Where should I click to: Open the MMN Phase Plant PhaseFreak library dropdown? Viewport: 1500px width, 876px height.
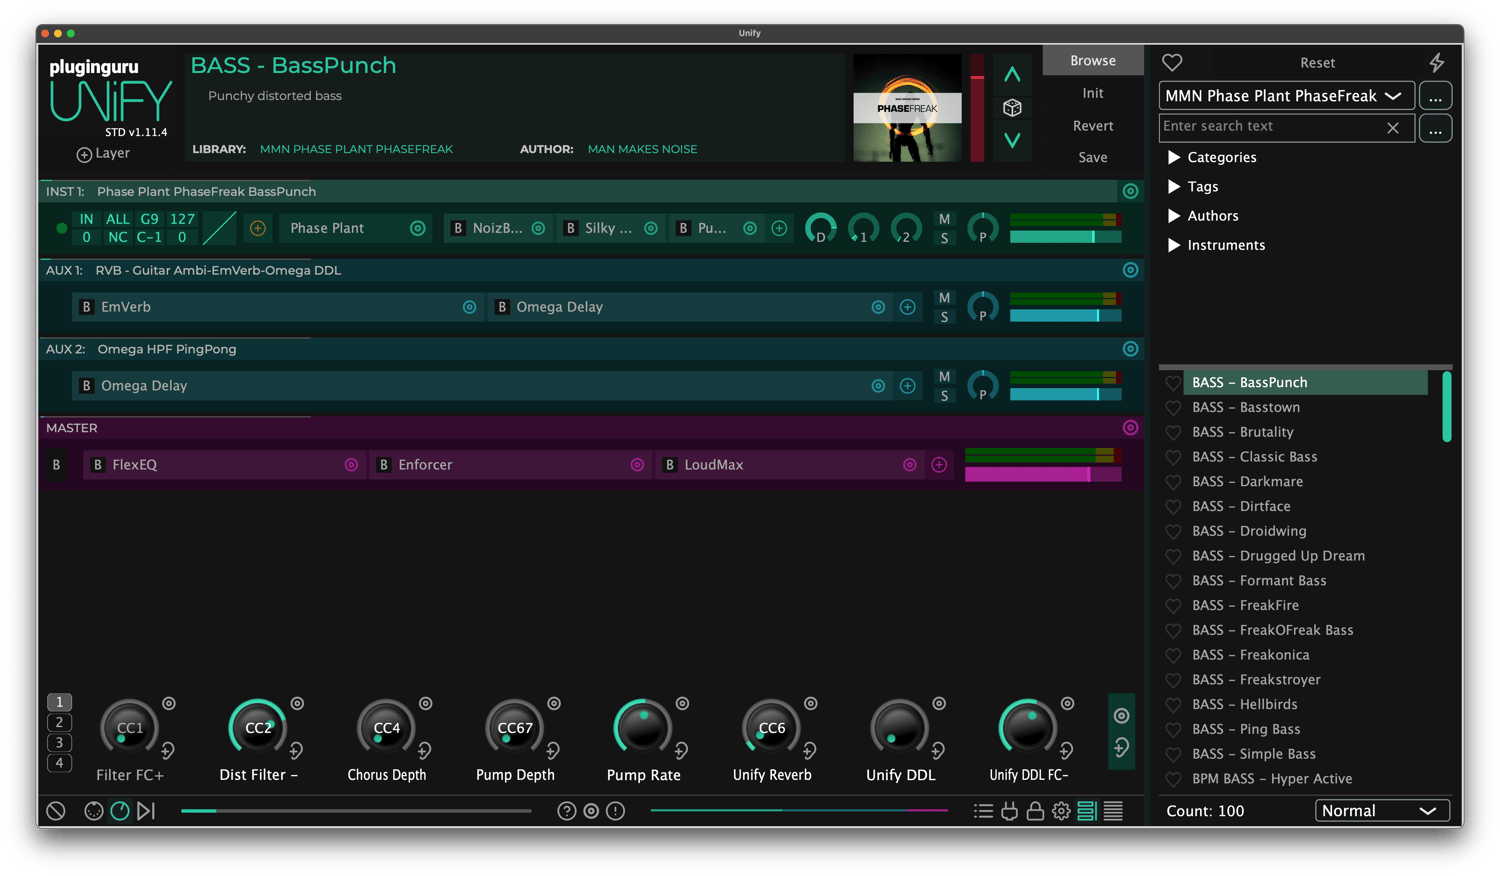[x=1286, y=96]
